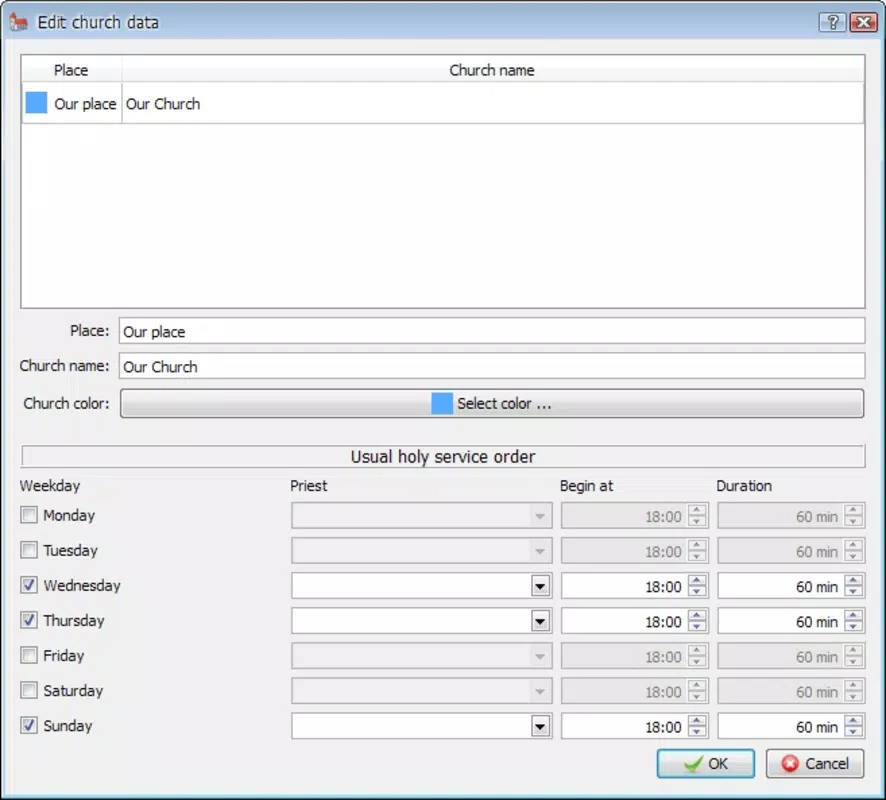Screen dimensions: 886x800
Task: Click the church icon in title bar
Action: [19, 22]
